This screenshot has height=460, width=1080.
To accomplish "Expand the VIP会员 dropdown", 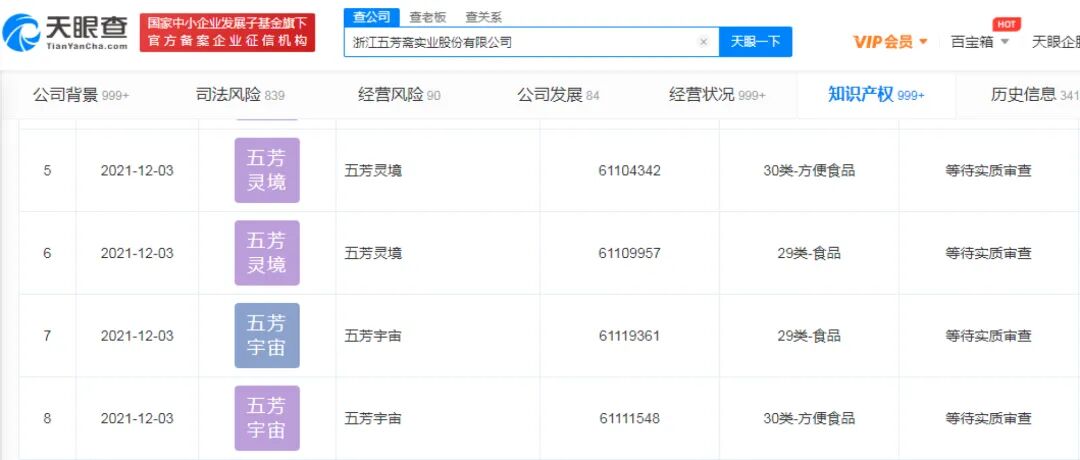I will click(x=891, y=42).
